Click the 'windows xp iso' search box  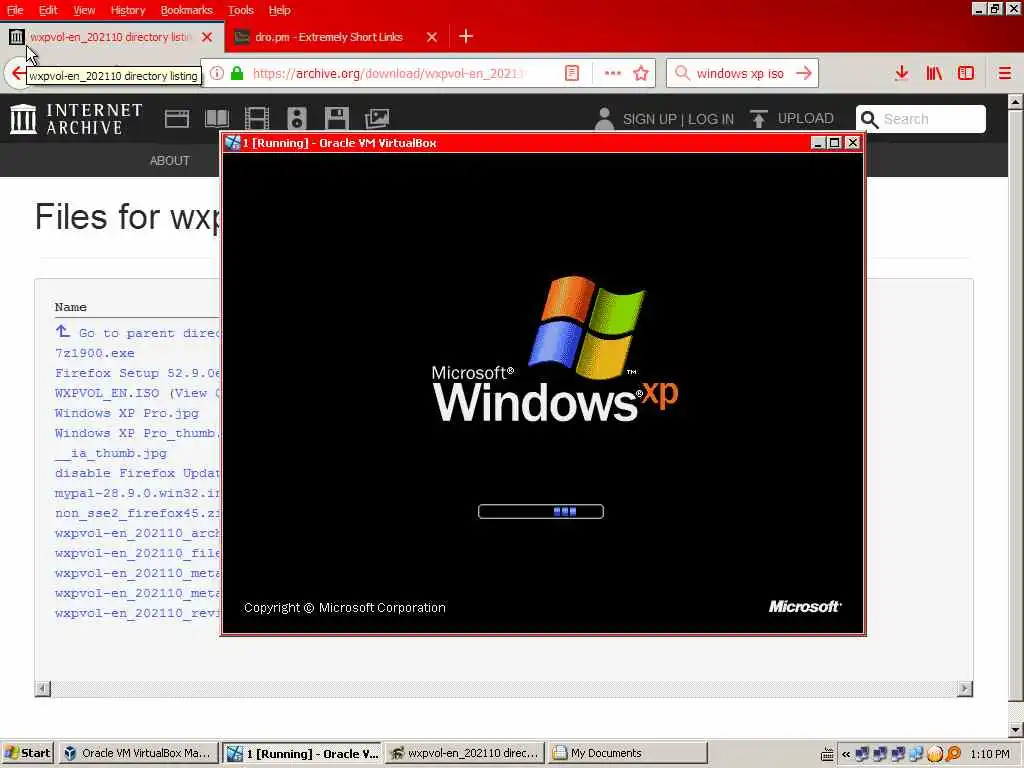(x=740, y=73)
